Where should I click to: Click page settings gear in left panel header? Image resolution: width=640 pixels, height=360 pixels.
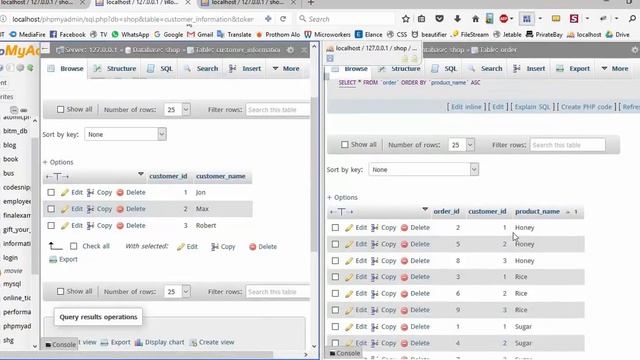(x=290, y=50)
